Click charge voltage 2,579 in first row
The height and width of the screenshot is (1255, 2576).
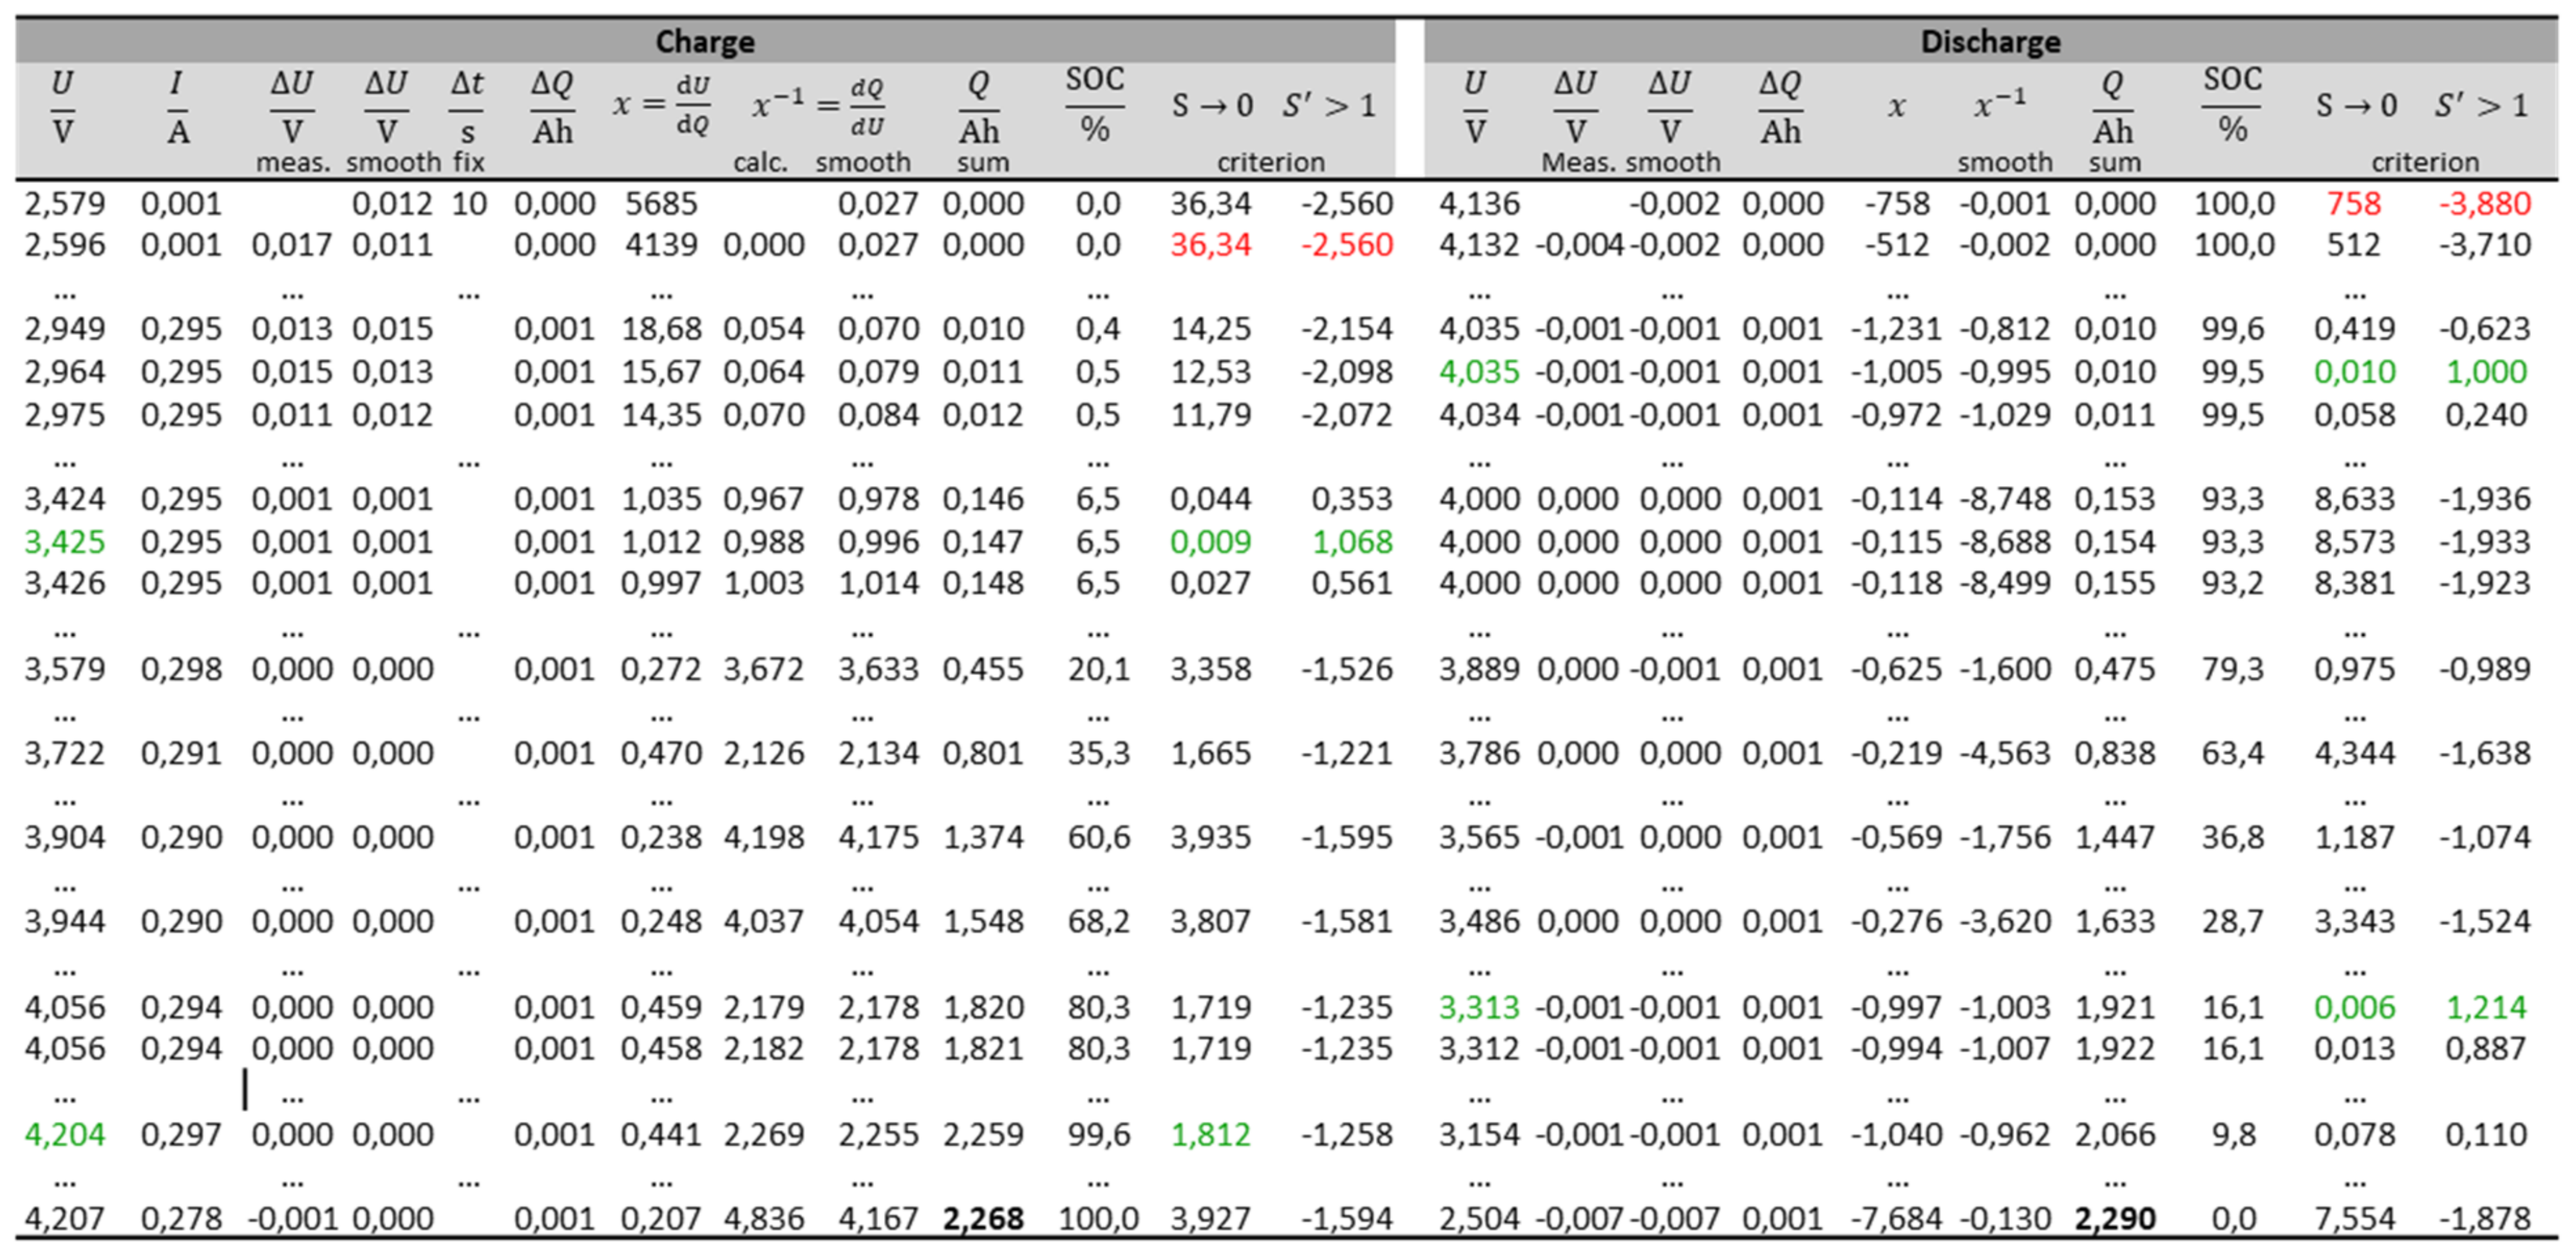pos(64,204)
